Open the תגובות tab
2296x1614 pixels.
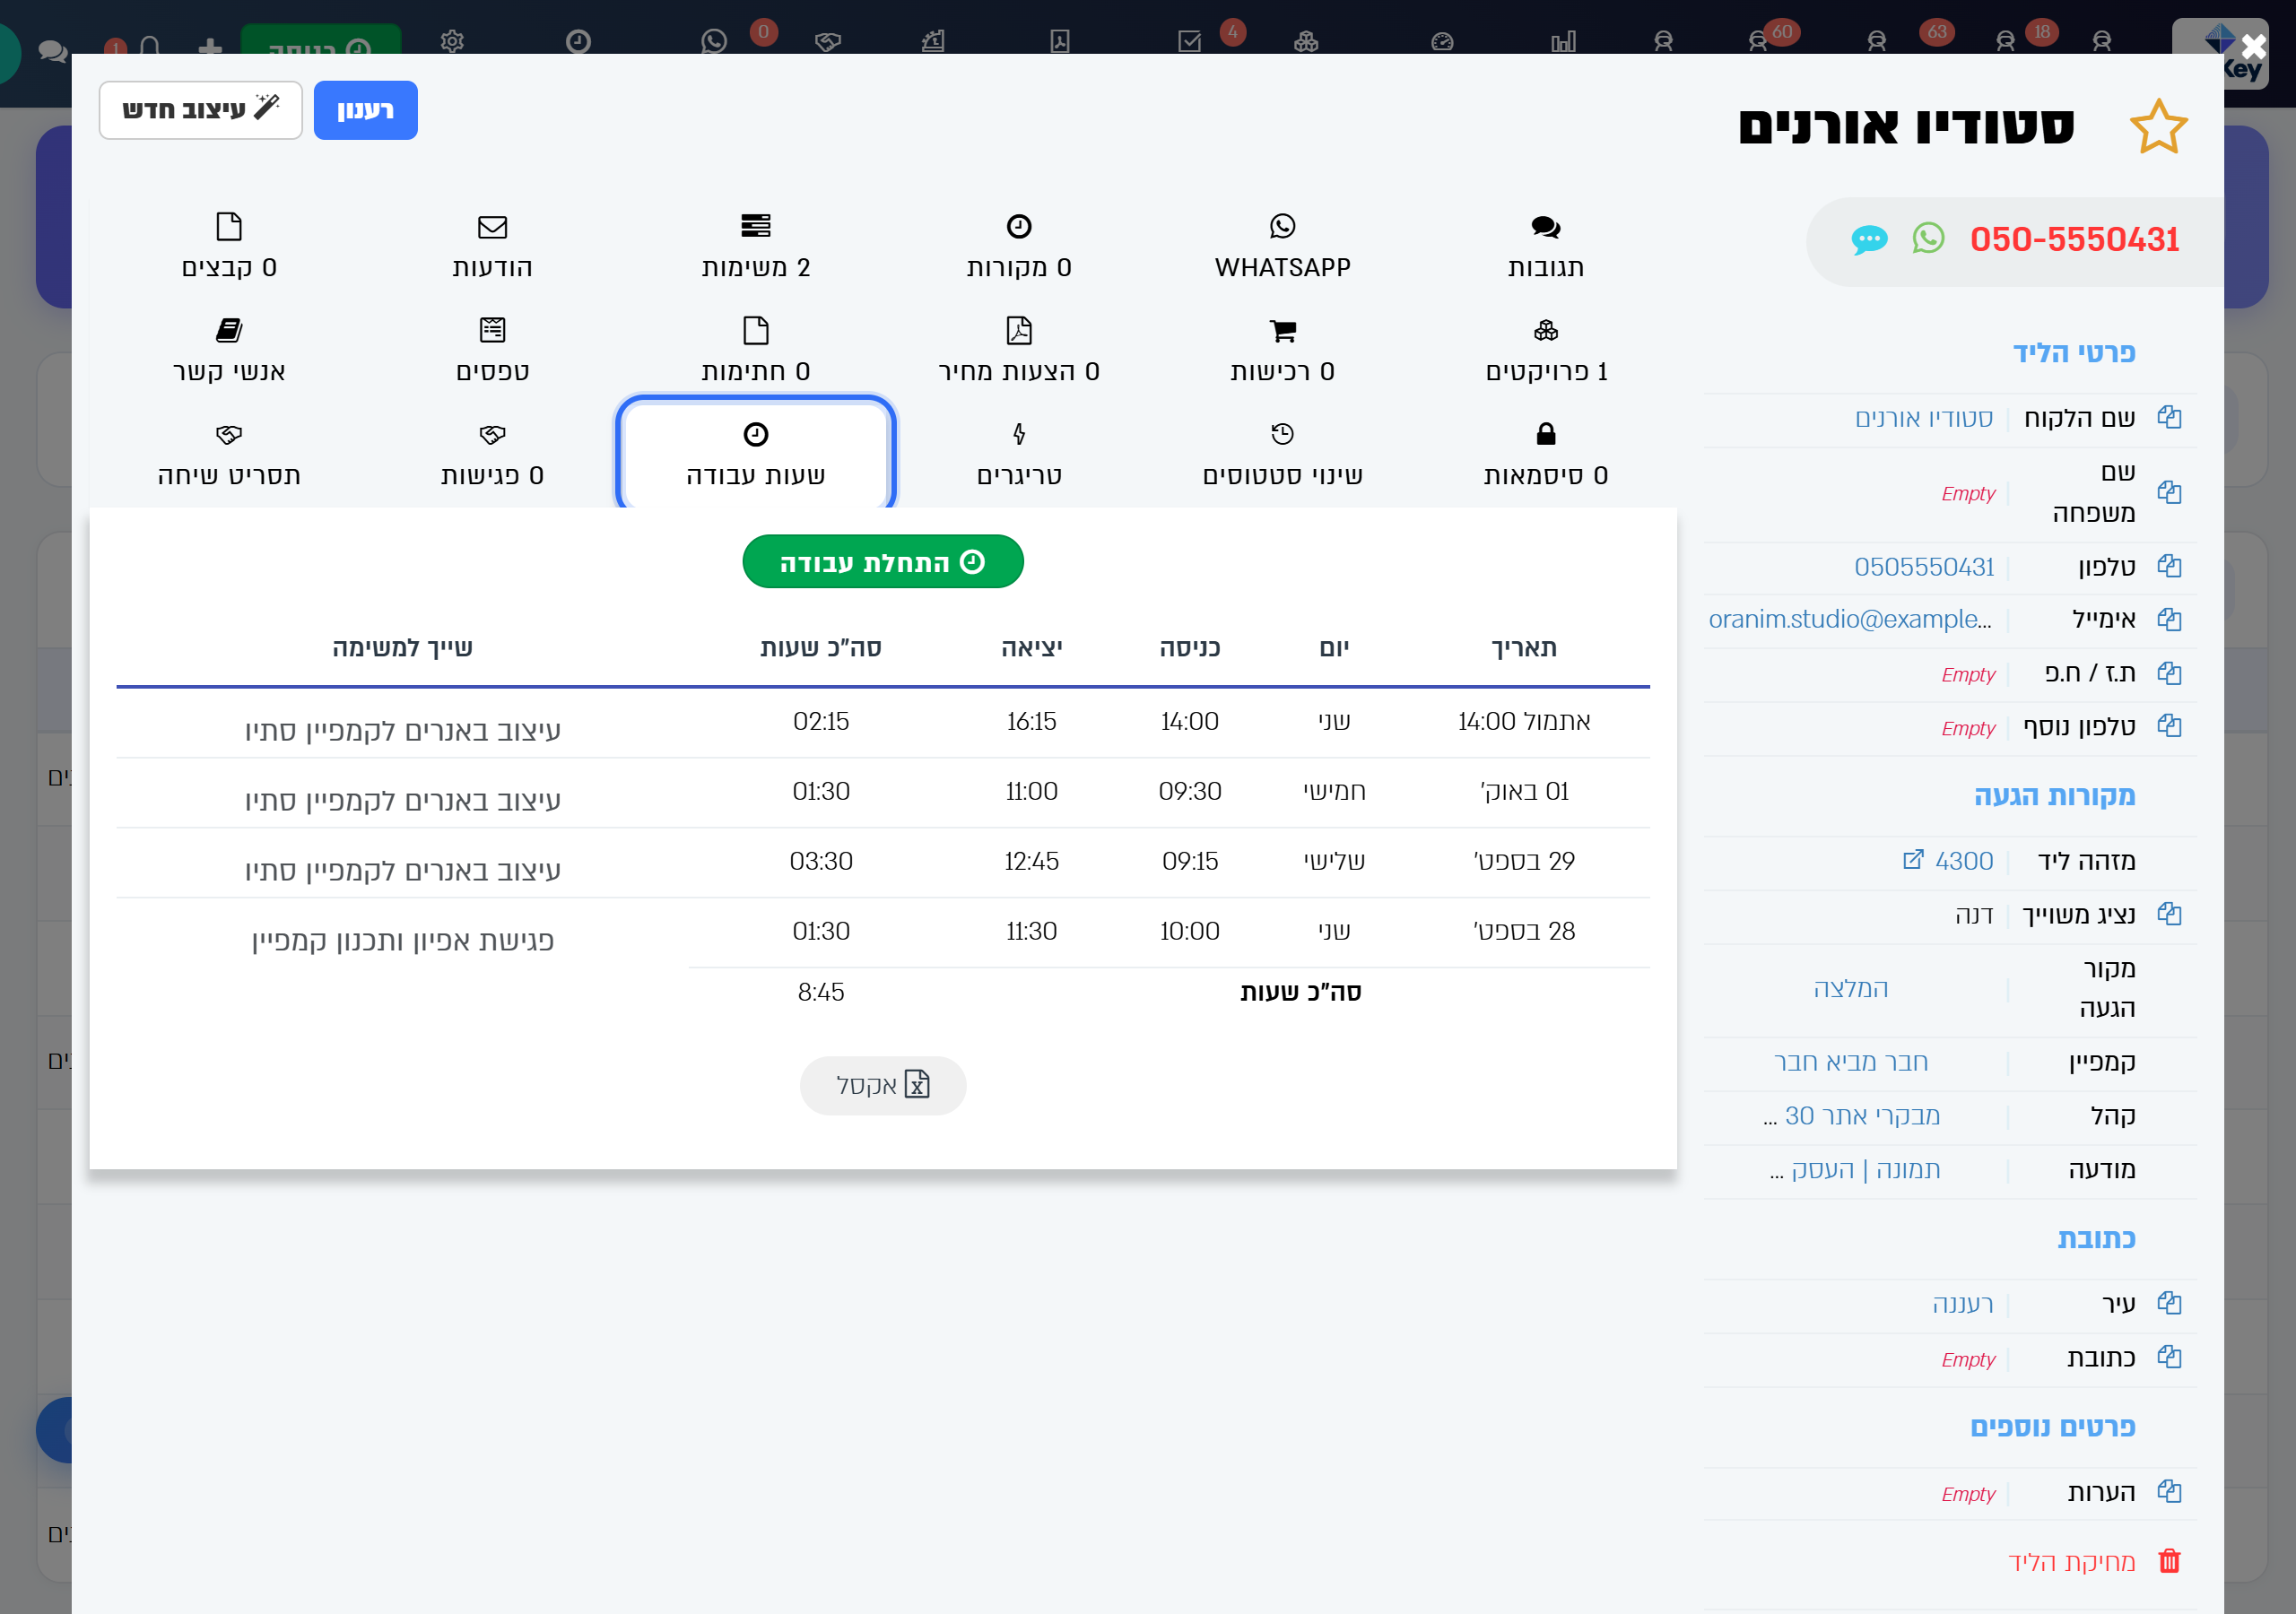tap(1545, 247)
